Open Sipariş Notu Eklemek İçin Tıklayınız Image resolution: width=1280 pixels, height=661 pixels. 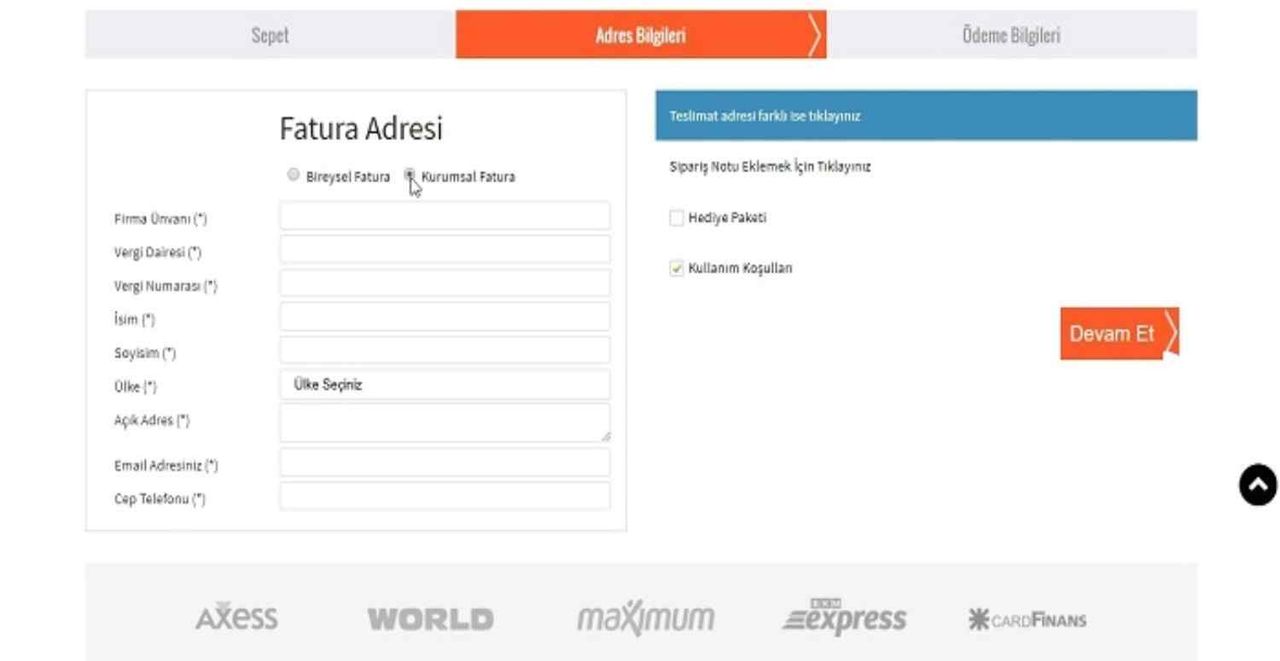770,167
